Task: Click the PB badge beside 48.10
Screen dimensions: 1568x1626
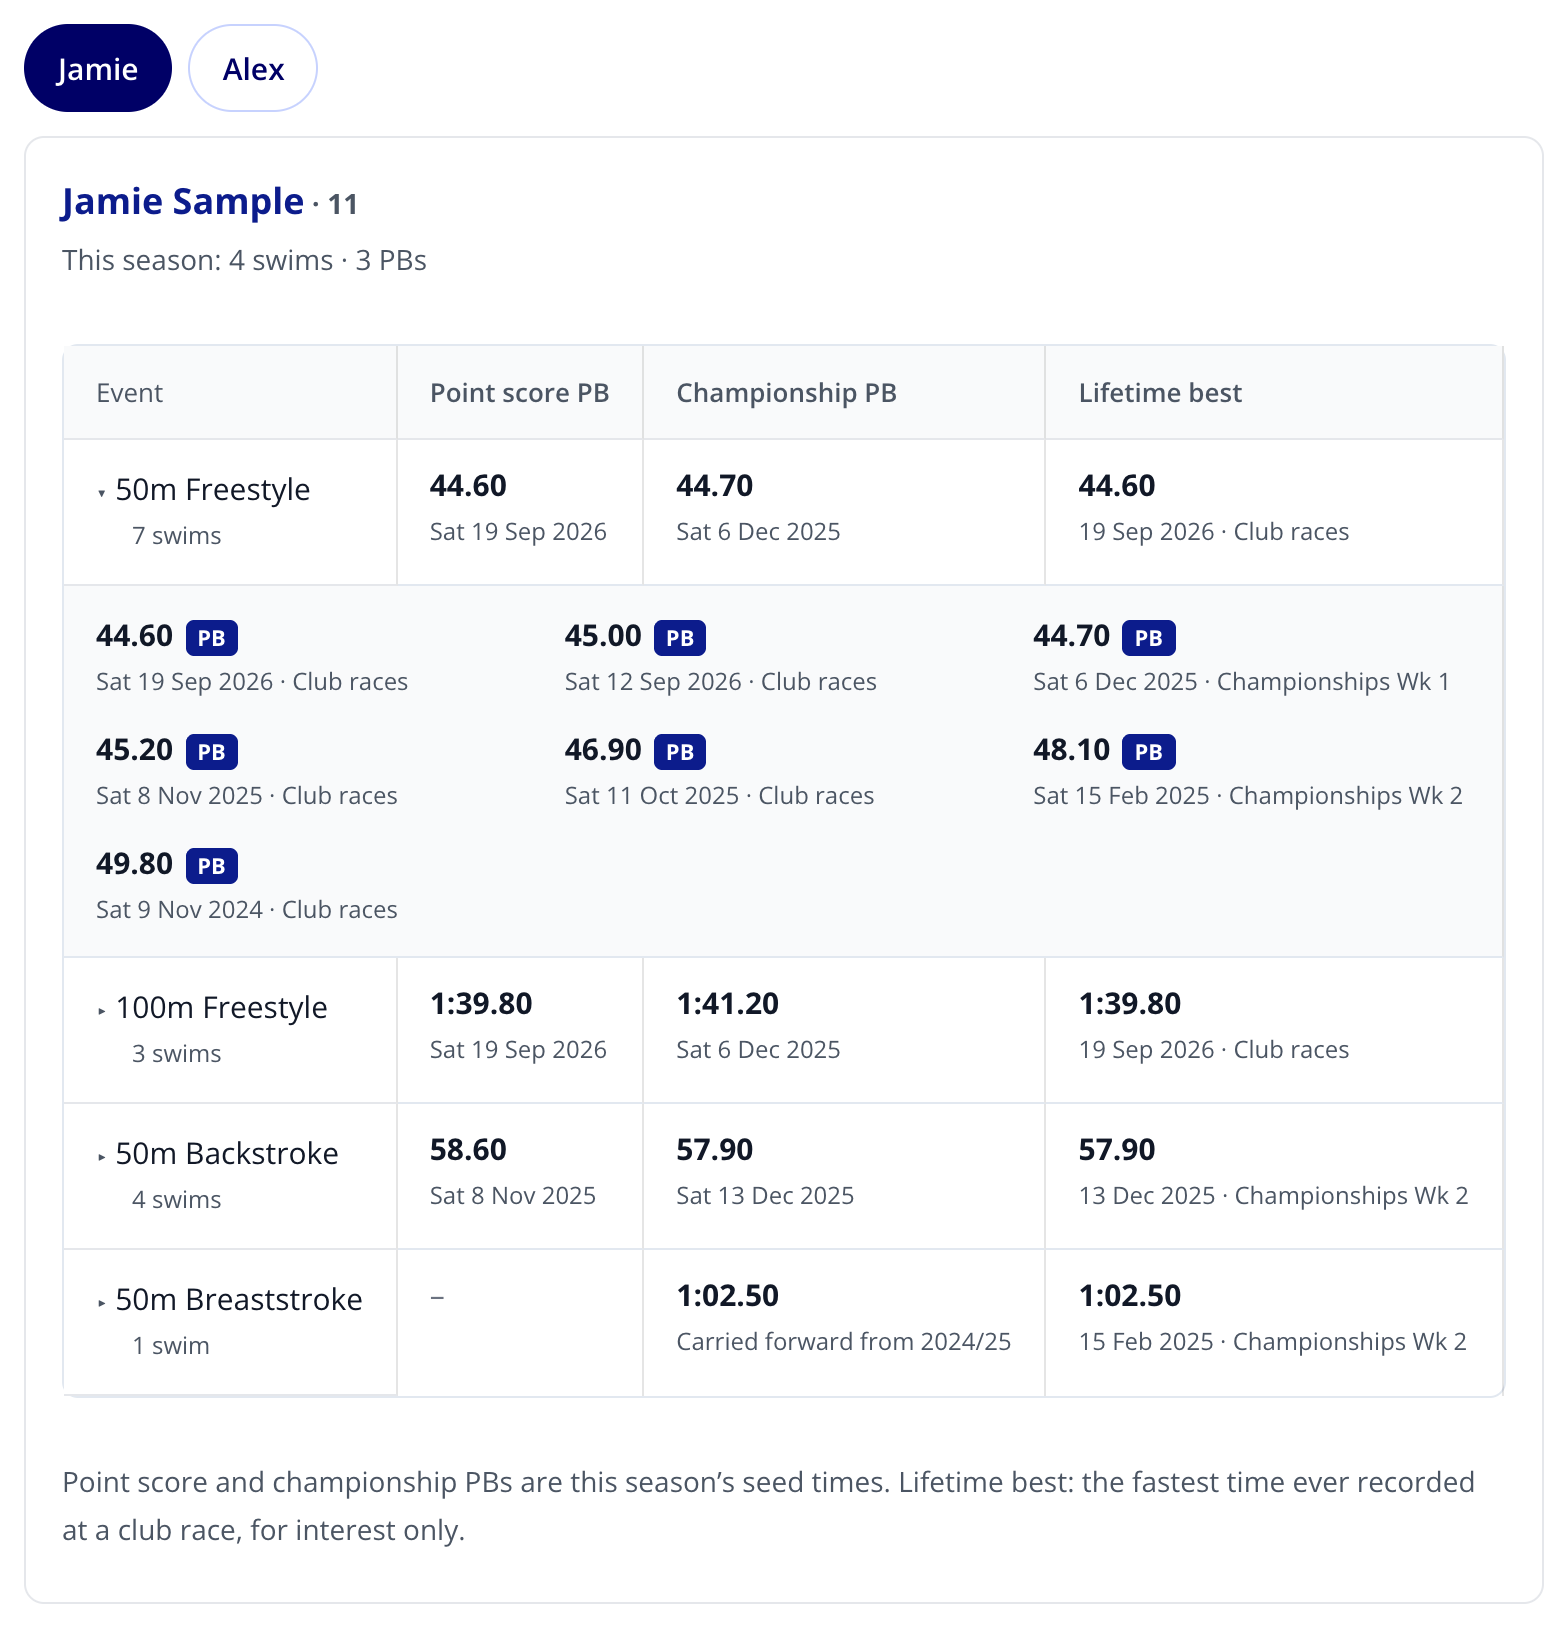Action: tap(1149, 752)
